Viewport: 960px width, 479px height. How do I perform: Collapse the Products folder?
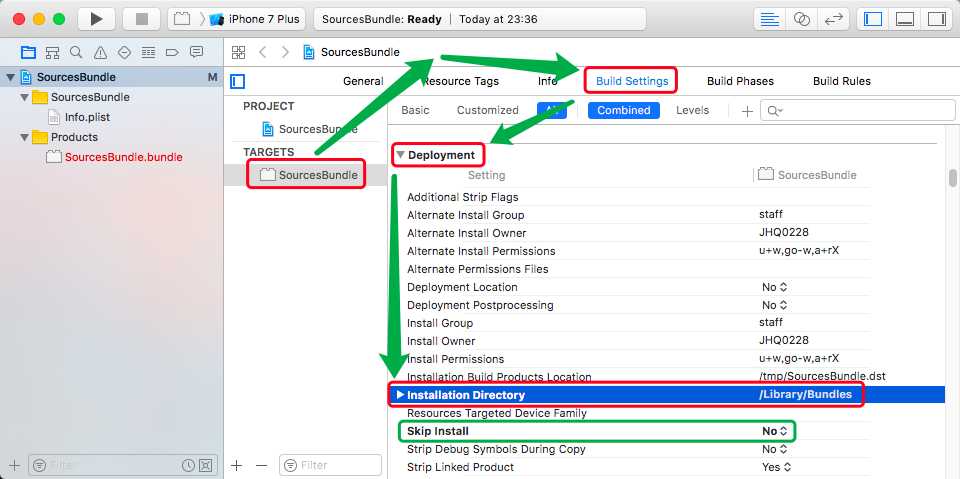click(24, 137)
